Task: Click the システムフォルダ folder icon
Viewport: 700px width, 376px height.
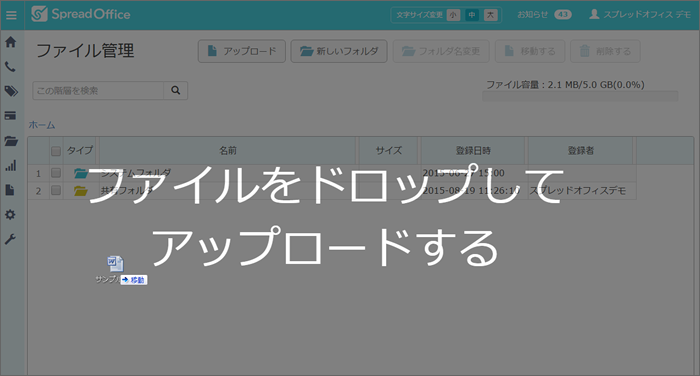Action: click(80, 173)
